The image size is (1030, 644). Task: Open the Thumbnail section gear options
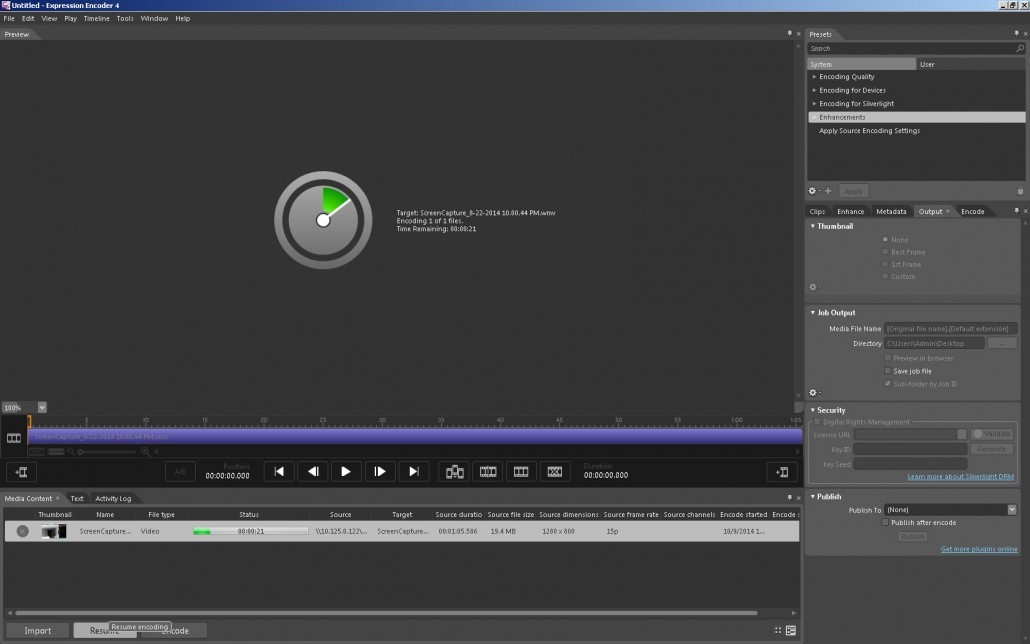pos(813,287)
